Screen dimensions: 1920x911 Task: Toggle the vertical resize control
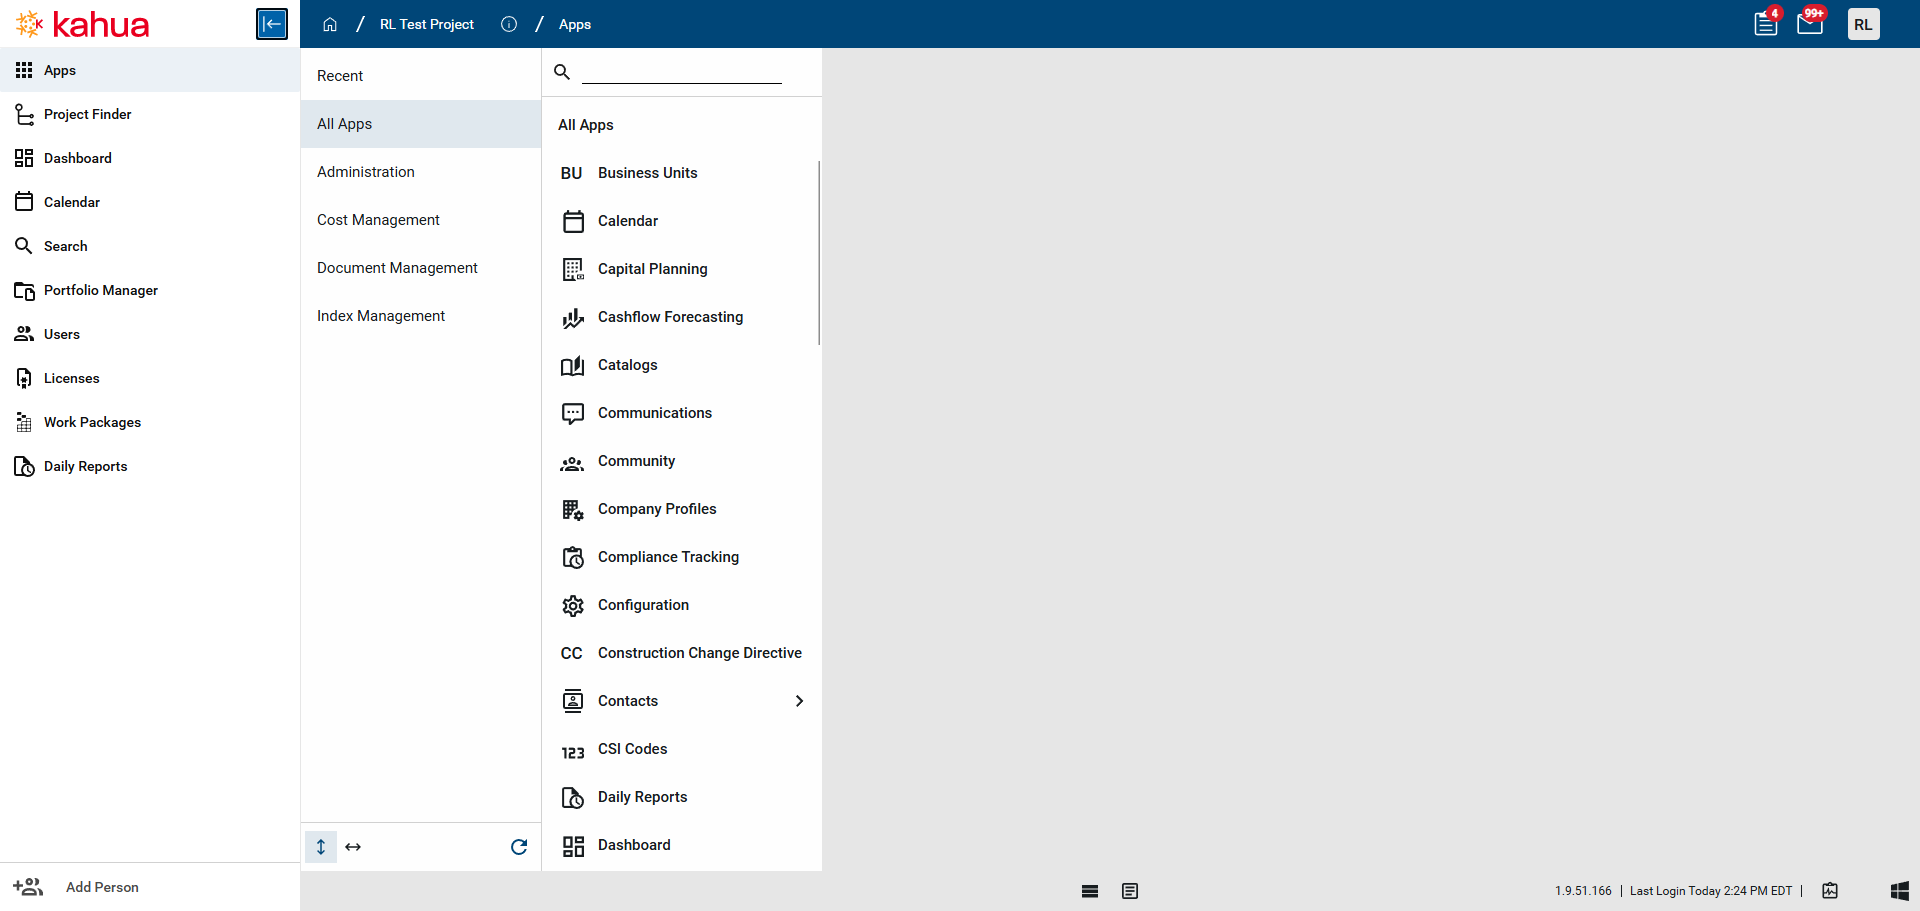[x=321, y=846]
